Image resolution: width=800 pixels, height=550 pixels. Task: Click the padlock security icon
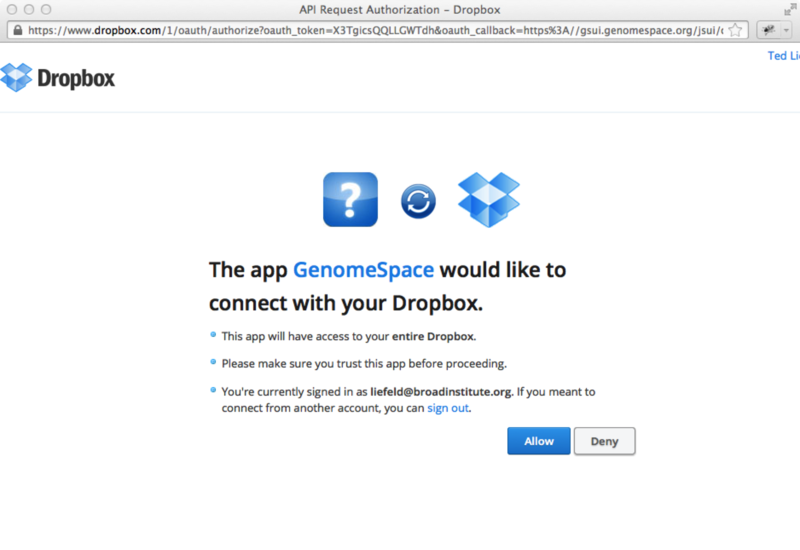pos(18,30)
